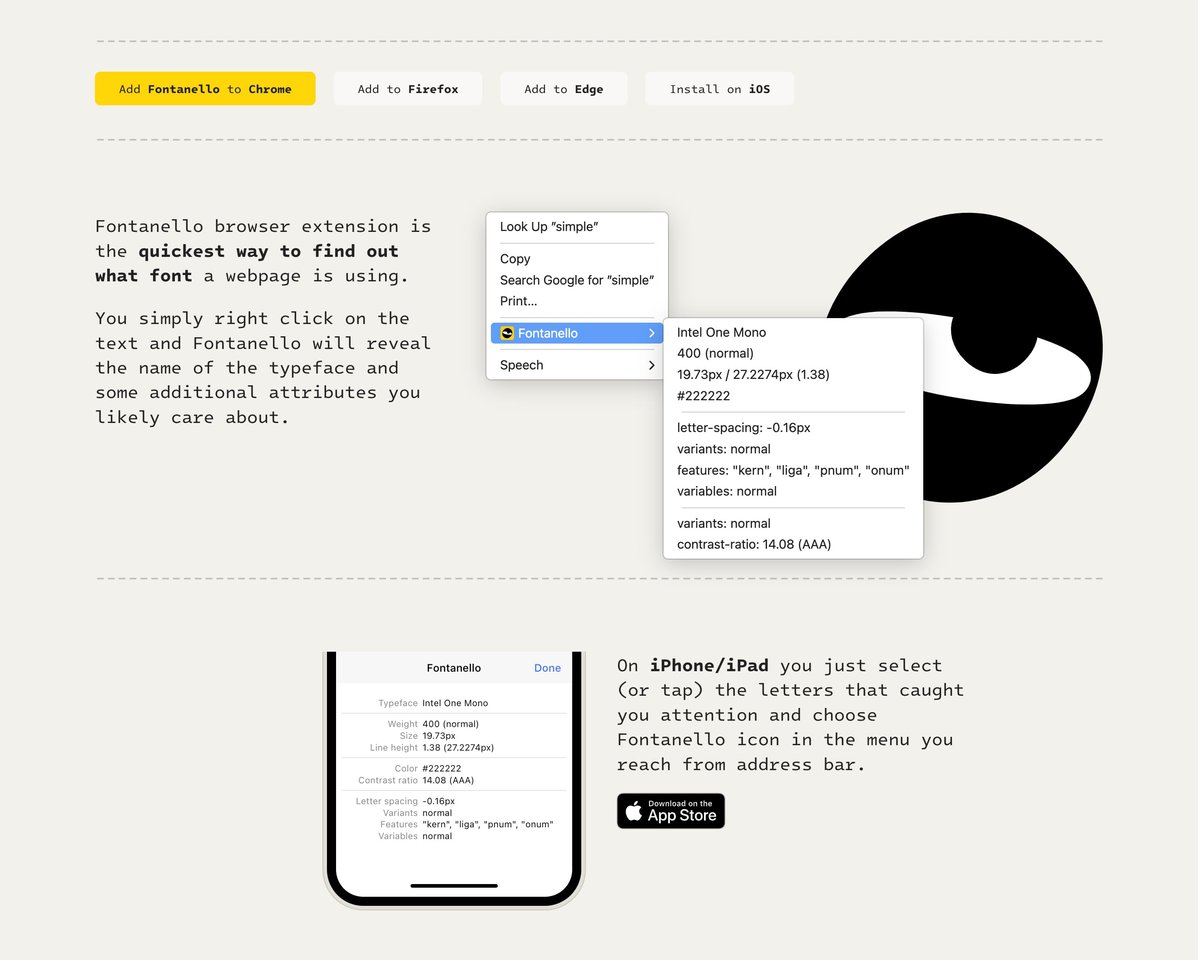Click the Download on the App Store badge

[x=670, y=811]
